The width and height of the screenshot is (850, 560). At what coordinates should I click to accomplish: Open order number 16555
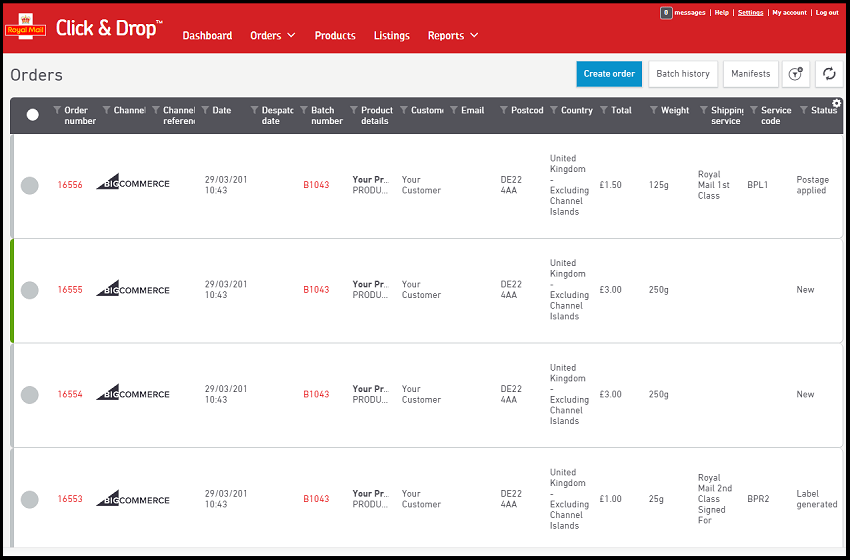pyautogui.click(x=70, y=289)
